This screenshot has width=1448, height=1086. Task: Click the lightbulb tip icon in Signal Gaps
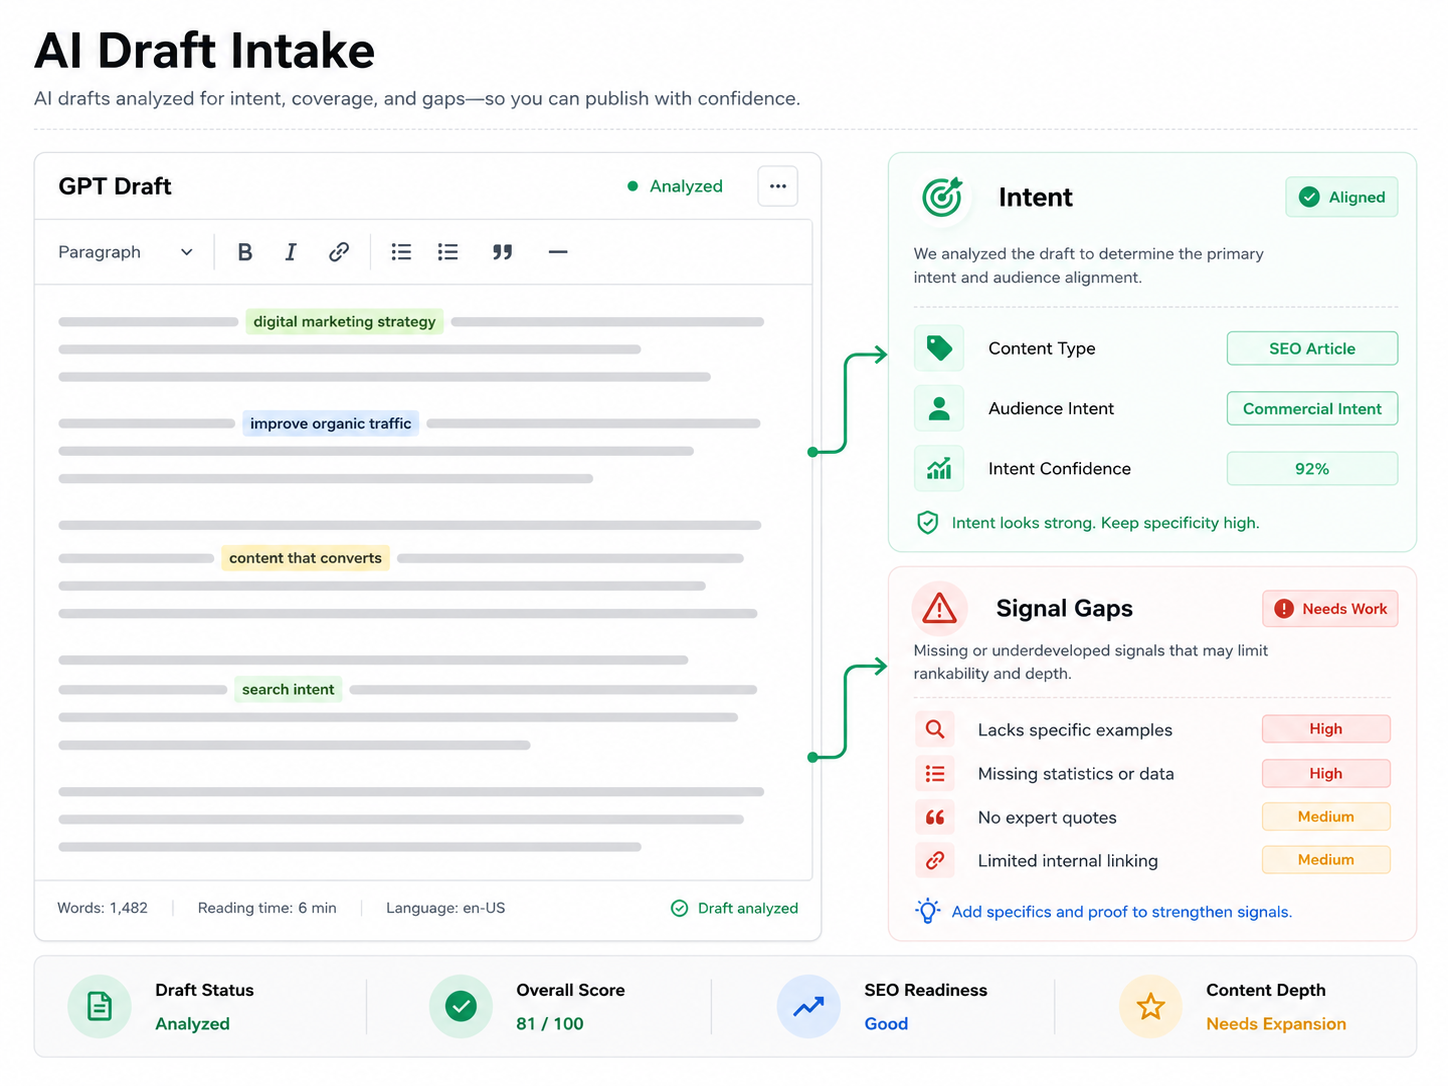[x=928, y=911]
